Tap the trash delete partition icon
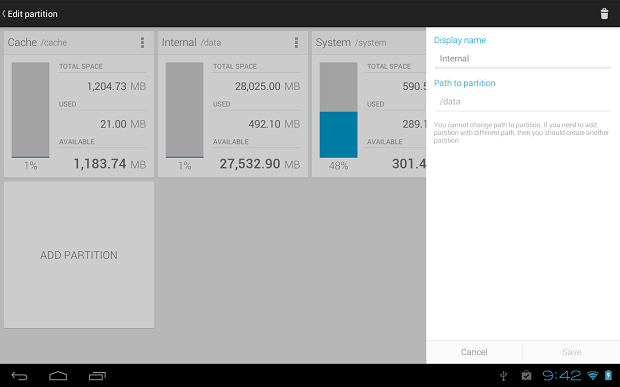Viewport: 620px width, 387px height. [604, 13]
